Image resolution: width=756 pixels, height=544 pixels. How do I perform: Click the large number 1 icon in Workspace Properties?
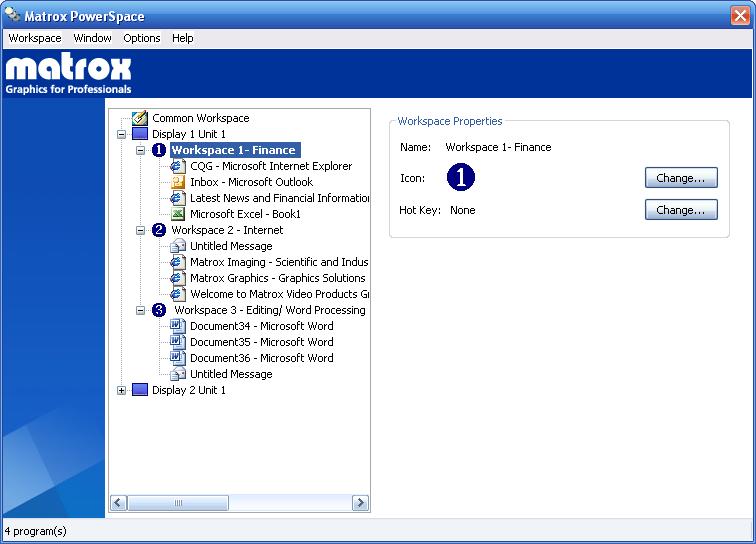click(461, 177)
